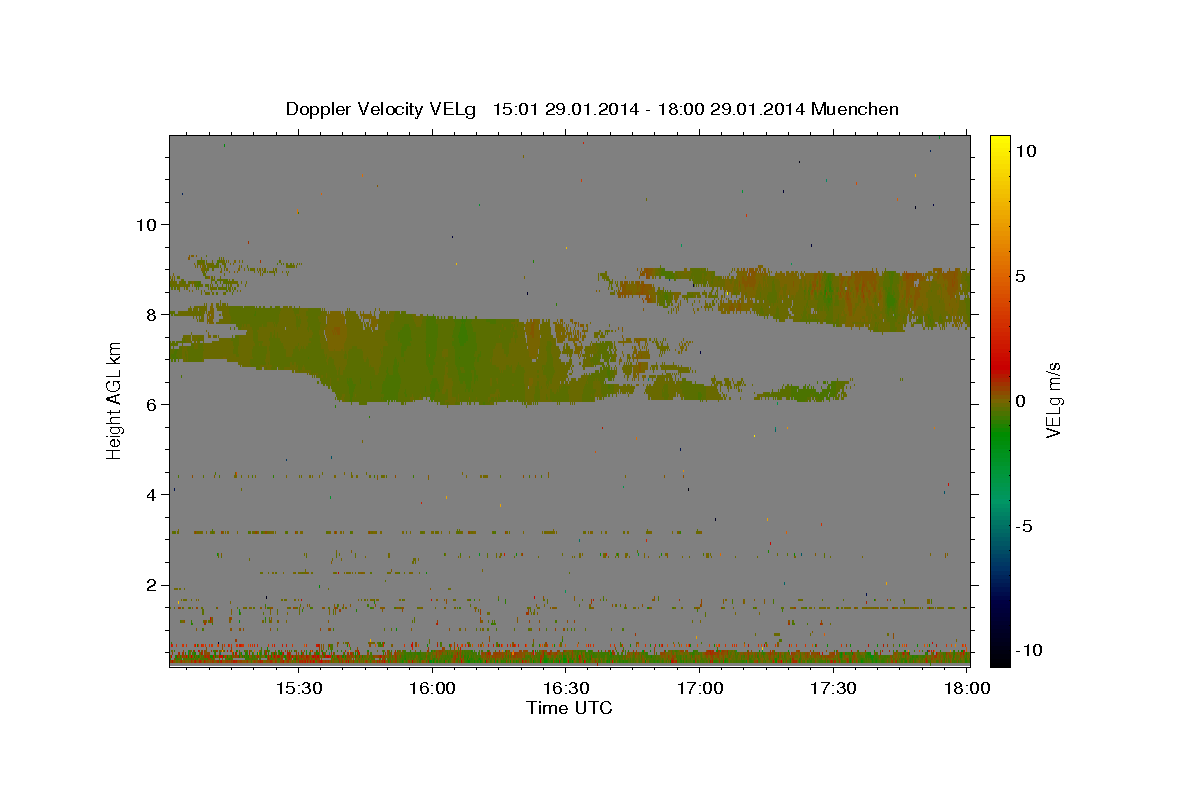The image size is (1200, 800).
Task: Click the colorbar value 0 label
Action: pyautogui.click(x=1020, y=401)
